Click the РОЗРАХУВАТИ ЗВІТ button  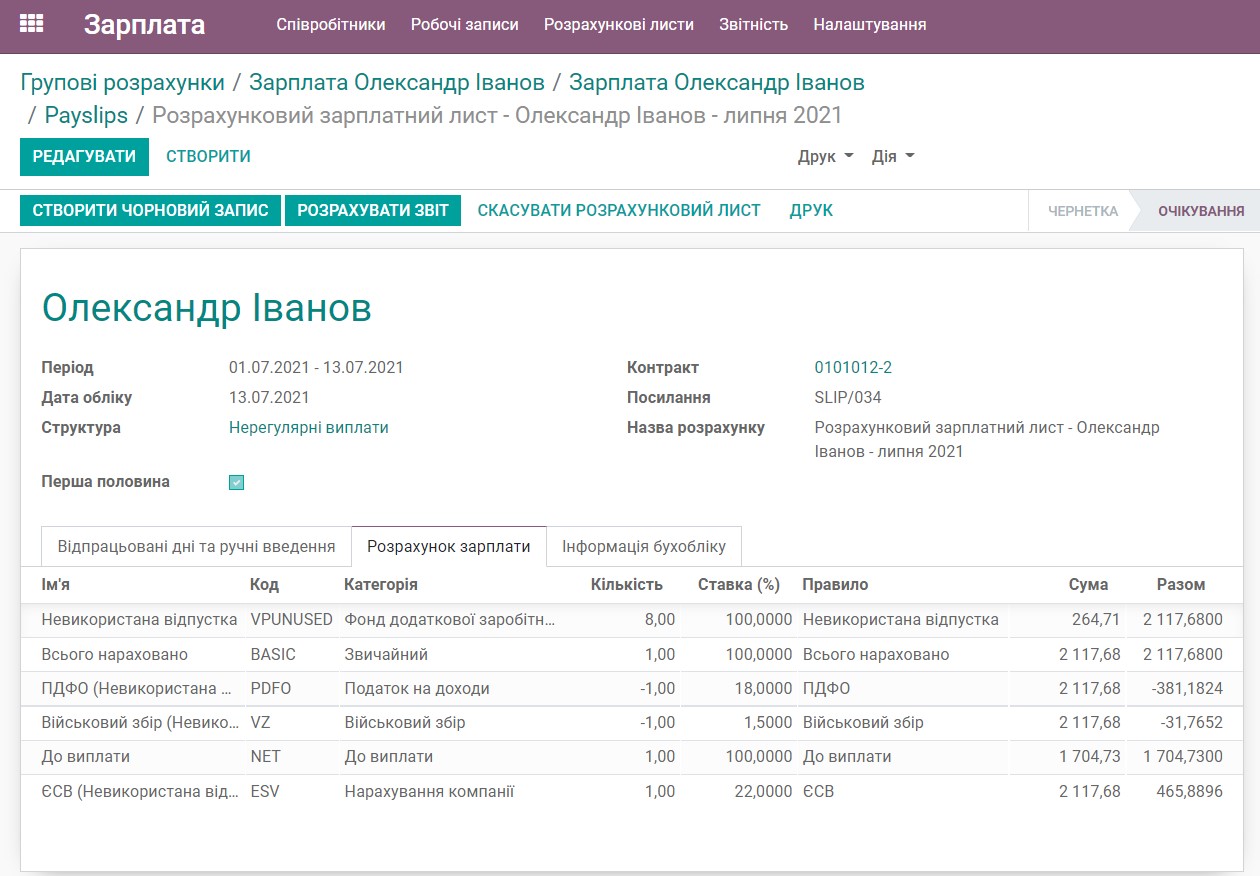point(373,210)
